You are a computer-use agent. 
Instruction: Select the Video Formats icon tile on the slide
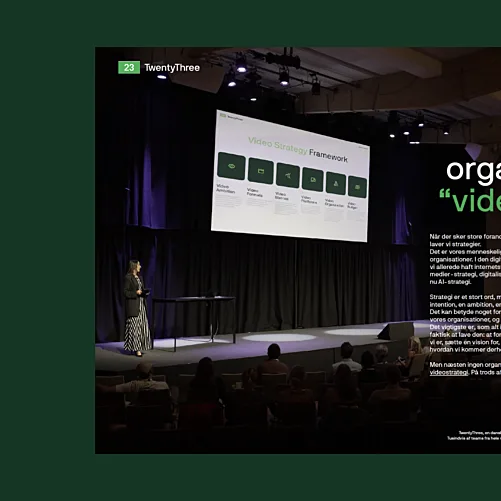click(261, 171)
